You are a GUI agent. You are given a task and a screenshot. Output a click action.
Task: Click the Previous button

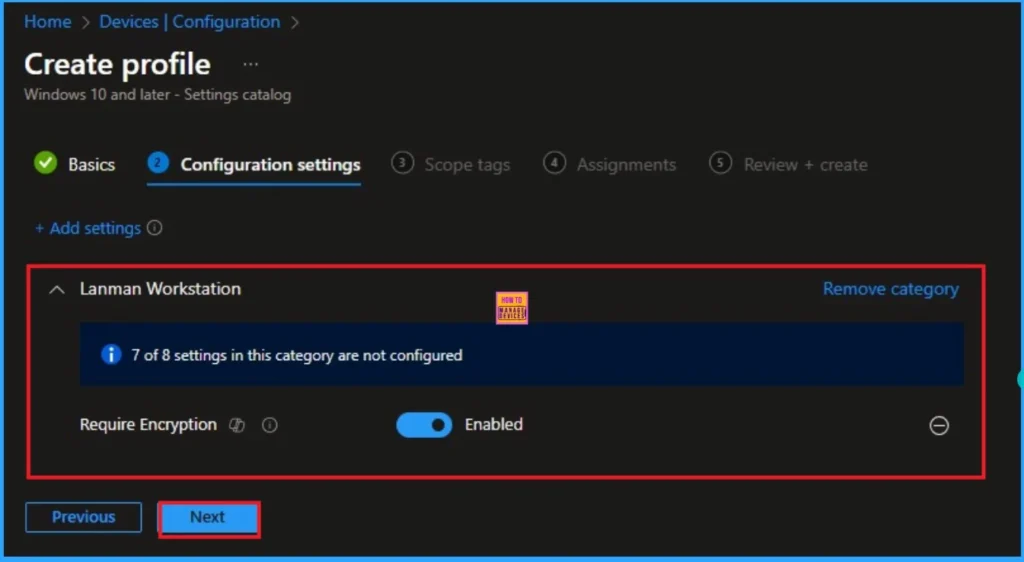click(x=83, y=517)
